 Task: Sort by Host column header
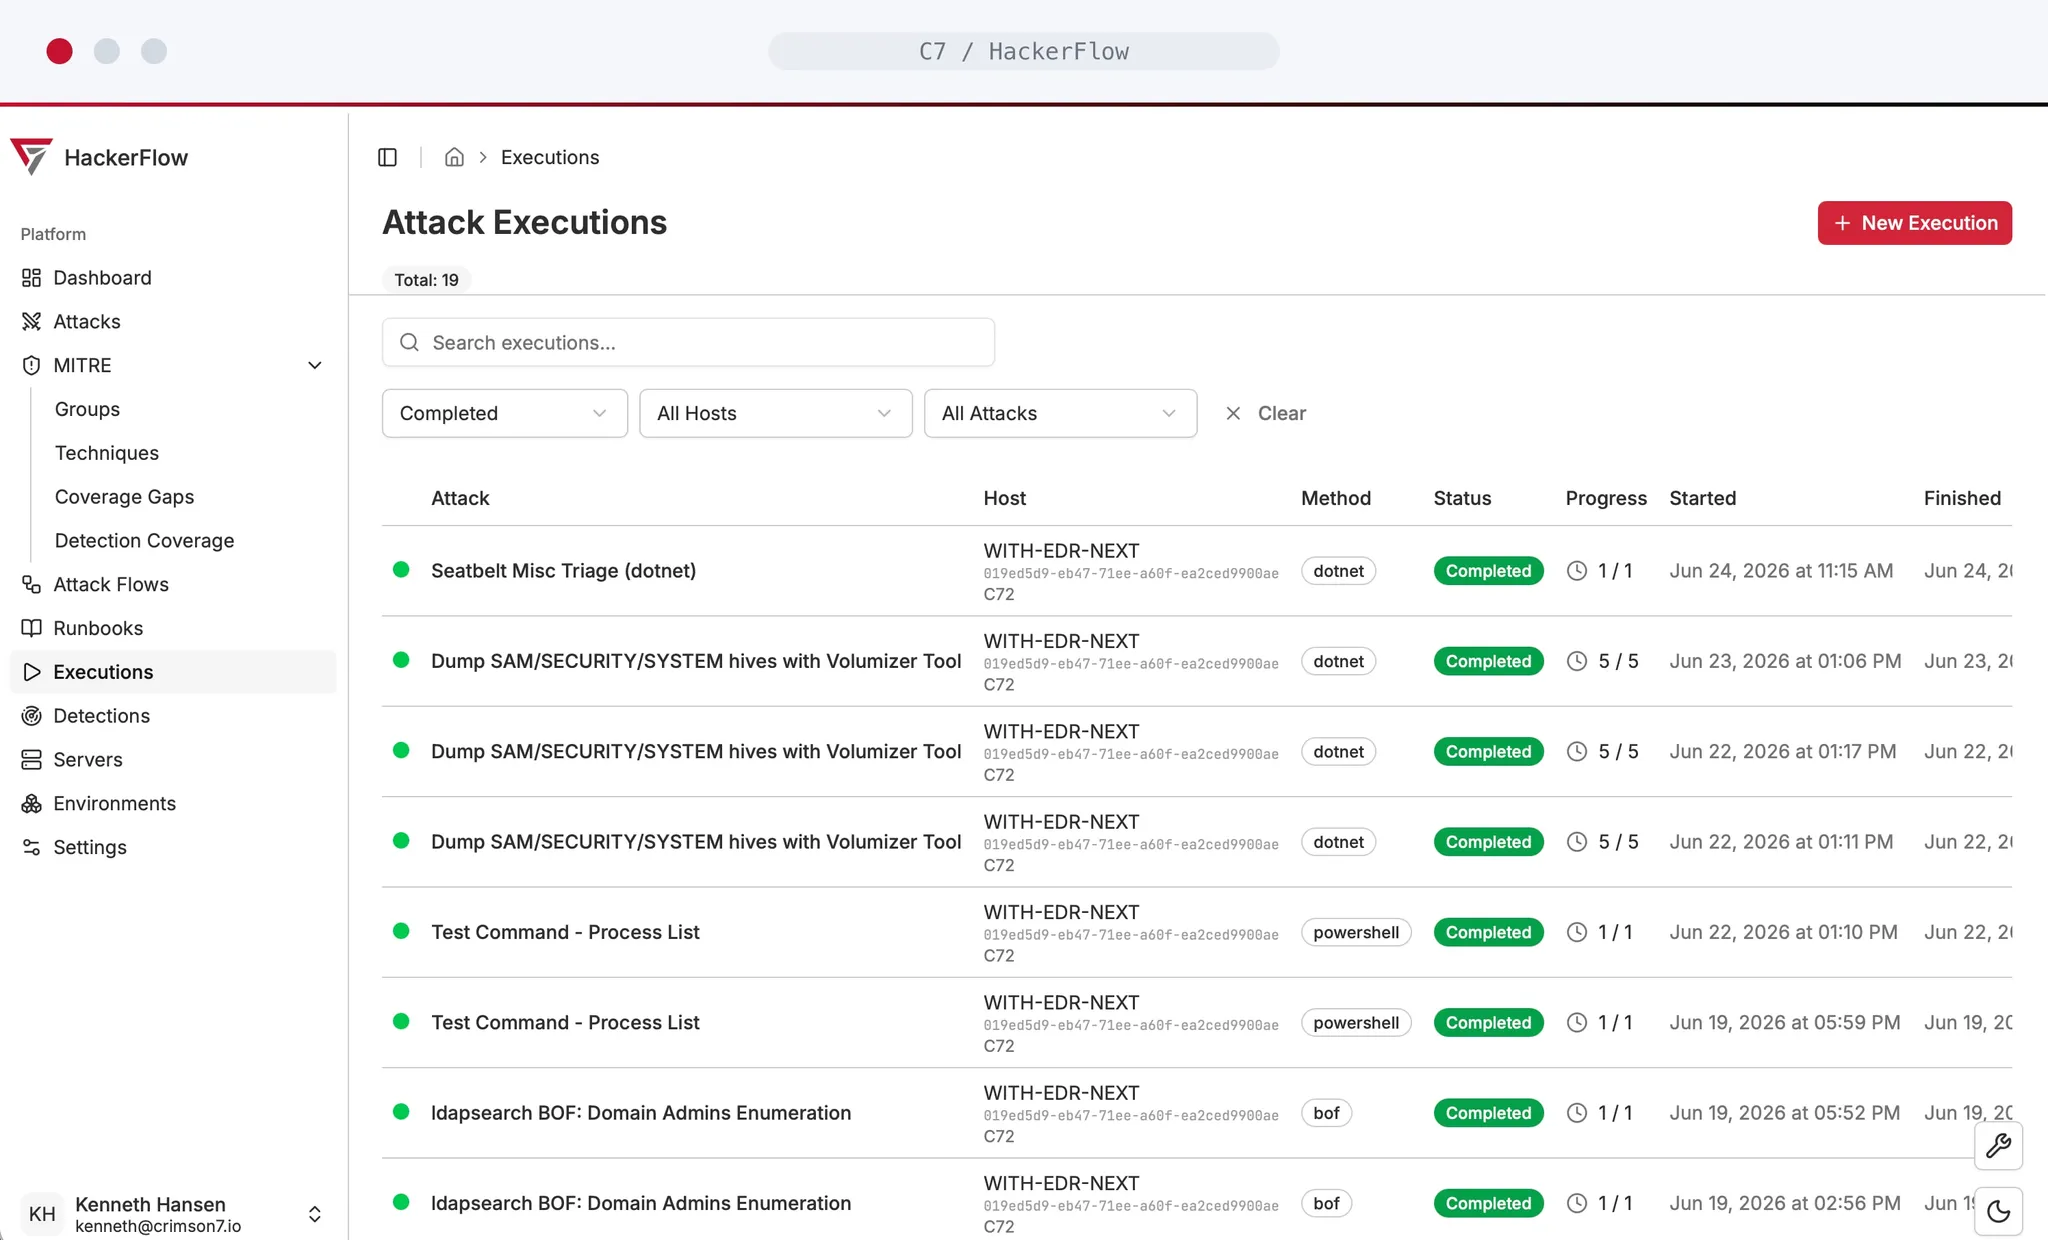pyautogui.click(x=1004, y=498)
